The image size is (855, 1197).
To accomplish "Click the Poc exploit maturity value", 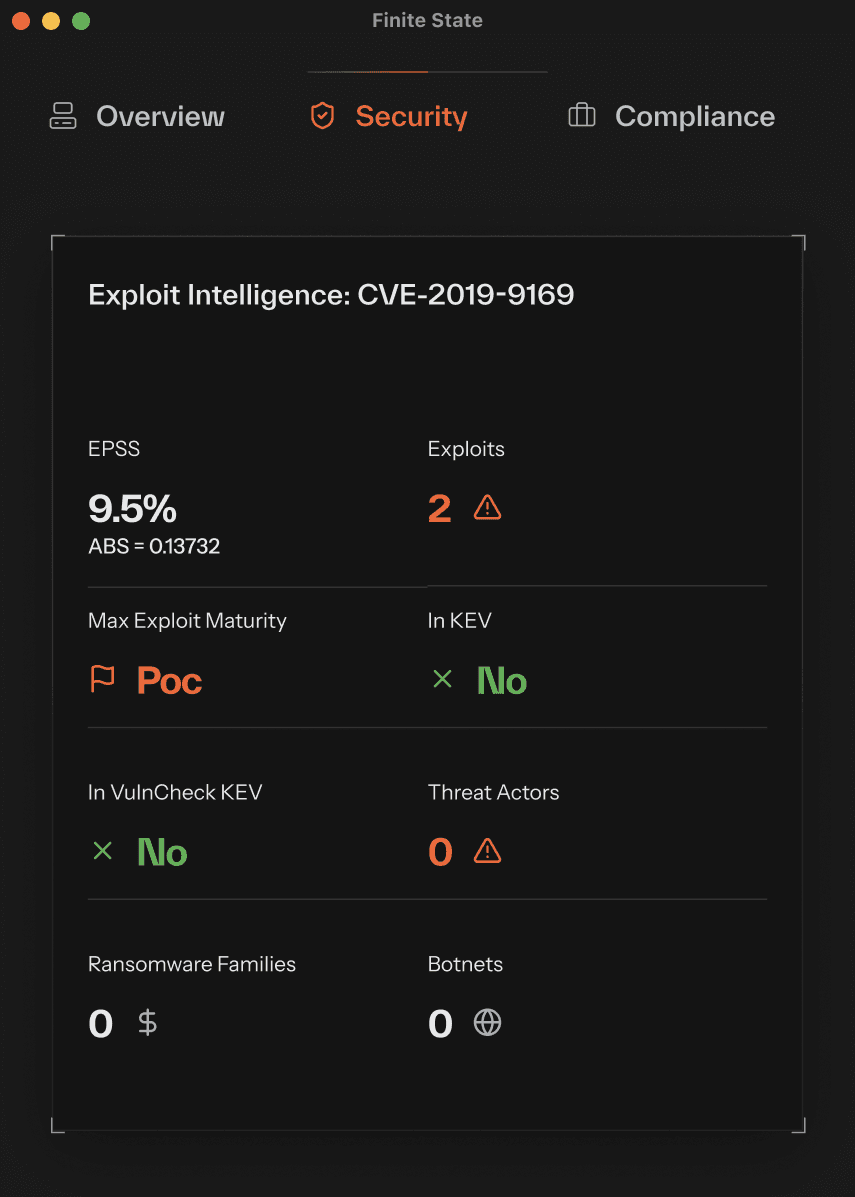I will tap(169, 681).
